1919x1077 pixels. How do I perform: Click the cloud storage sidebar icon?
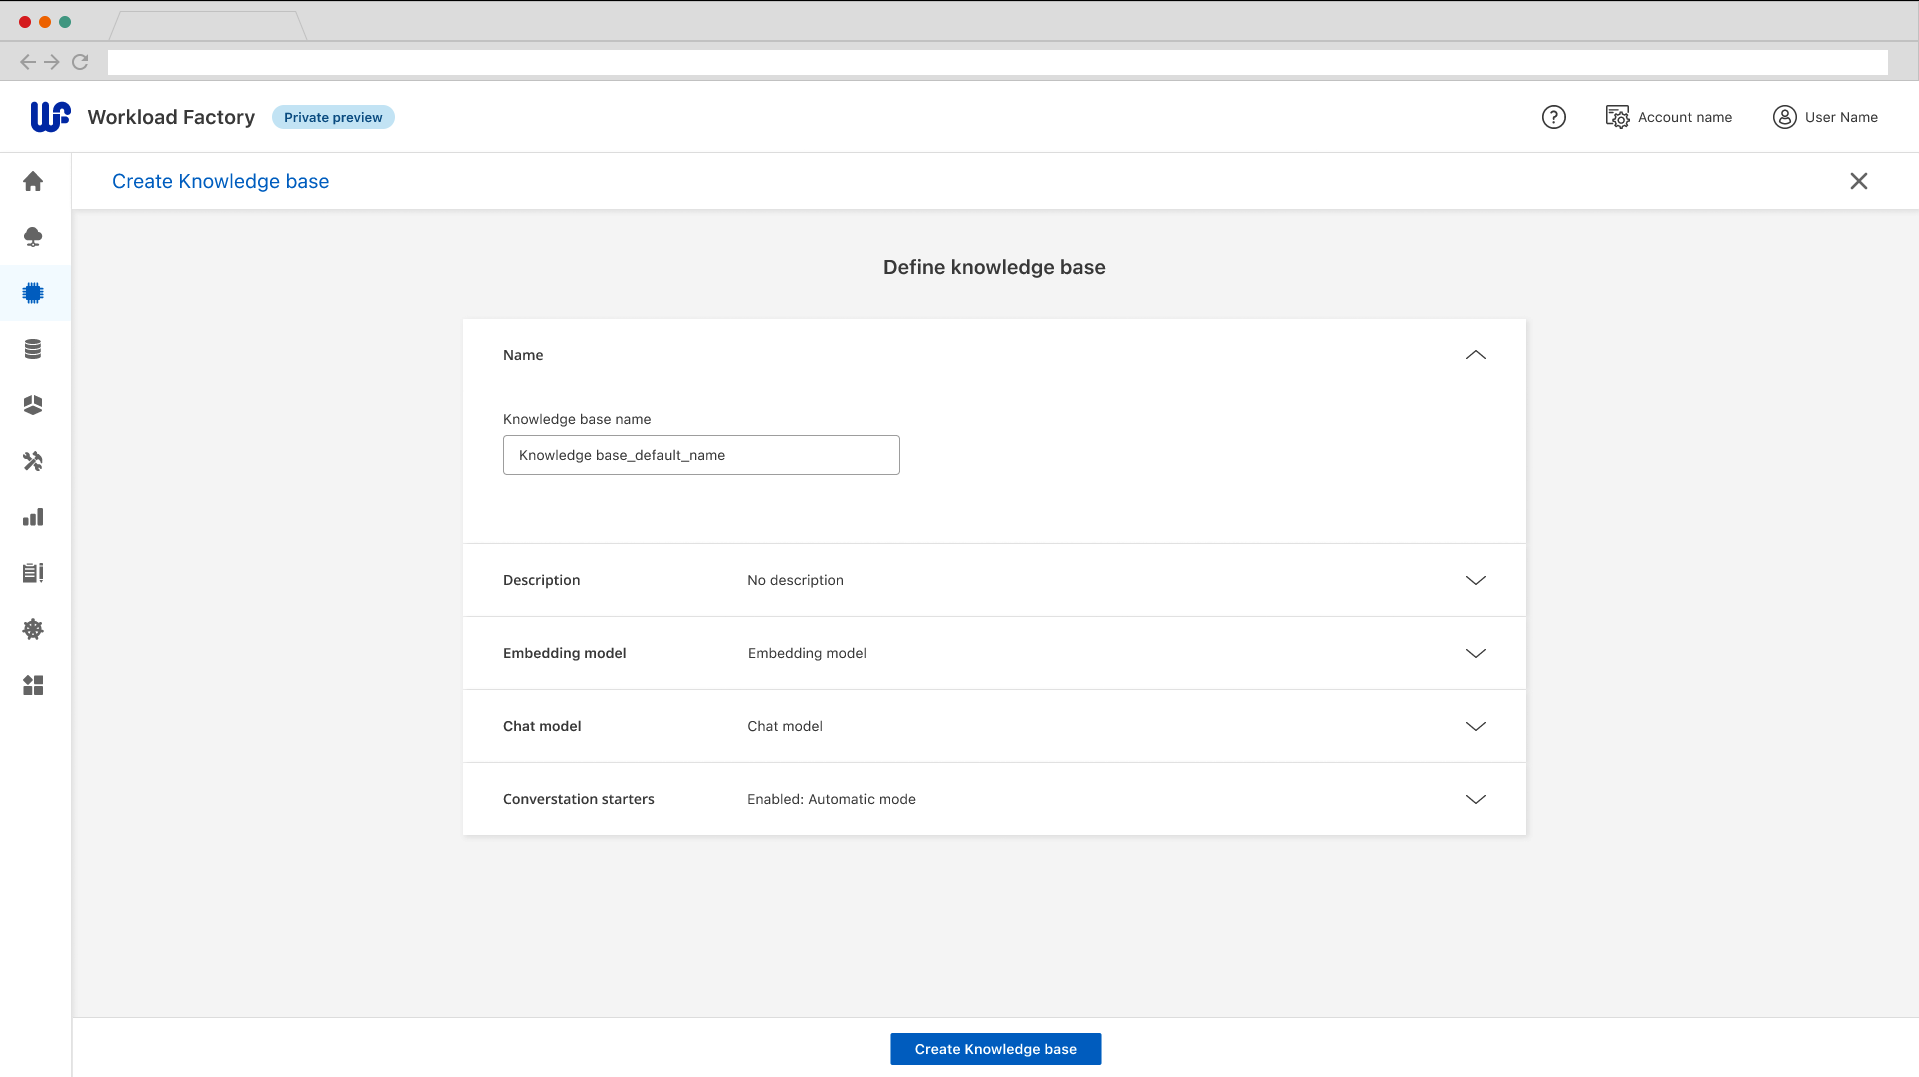(x=33, y=237)
